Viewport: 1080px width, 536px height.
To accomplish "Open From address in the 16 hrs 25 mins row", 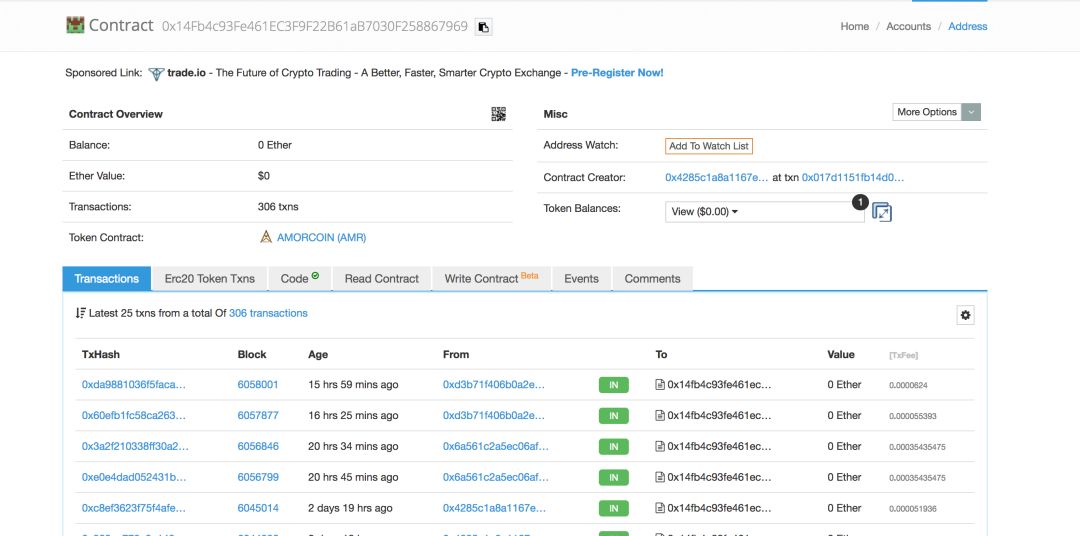I will [494, 415].
